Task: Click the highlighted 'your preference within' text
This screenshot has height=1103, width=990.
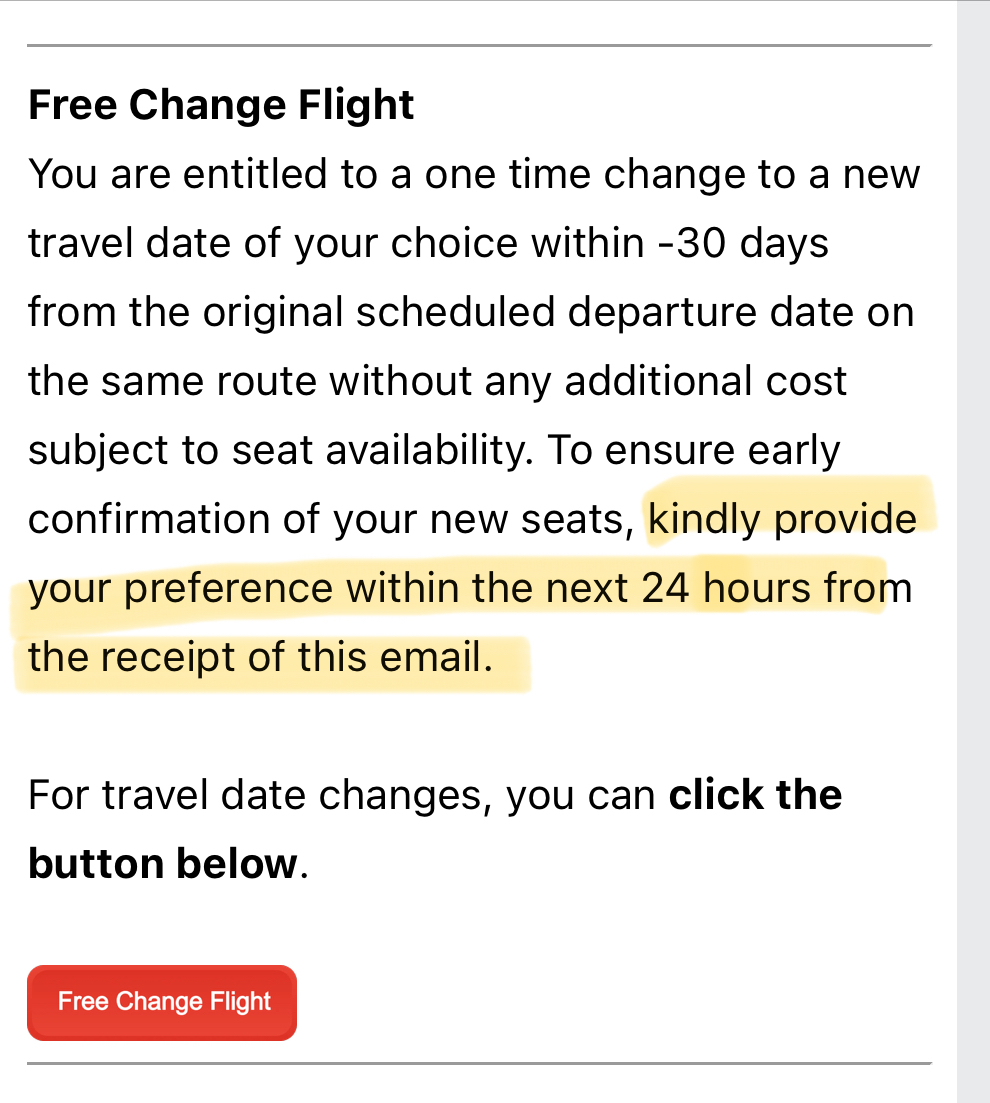Action: [x=243, y=589]
